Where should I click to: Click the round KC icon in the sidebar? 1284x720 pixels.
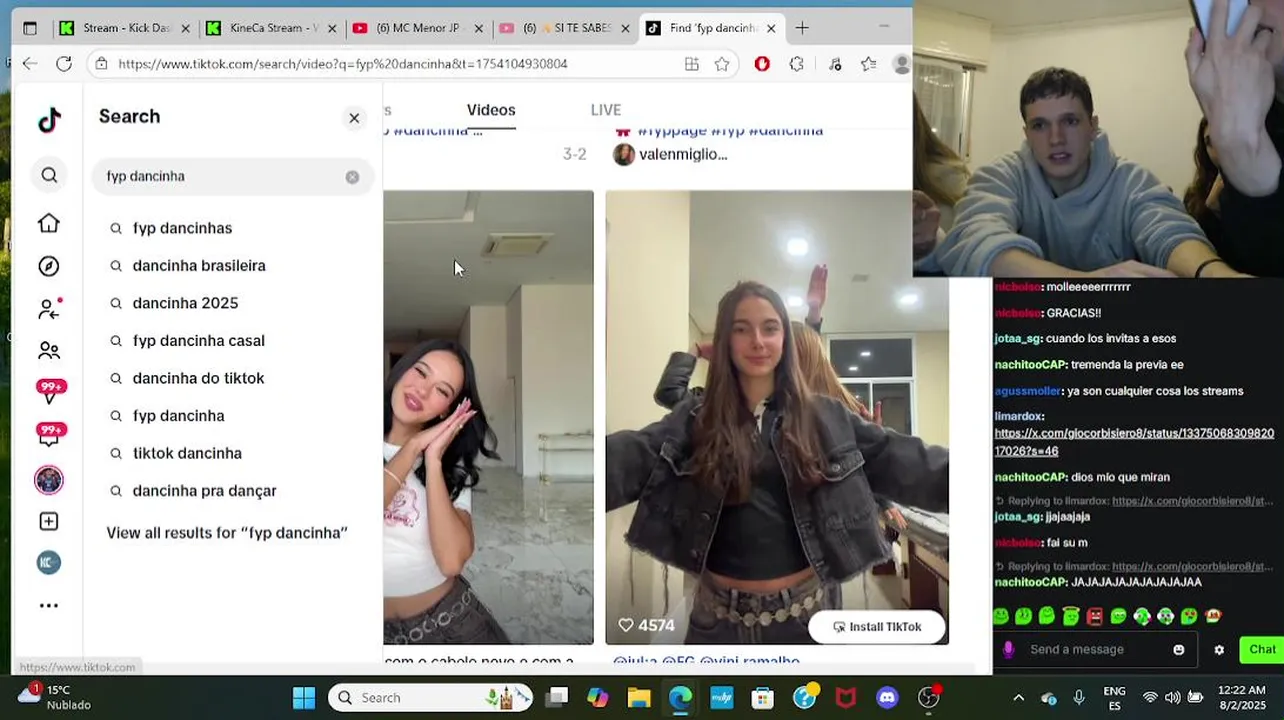coord(49,563)
